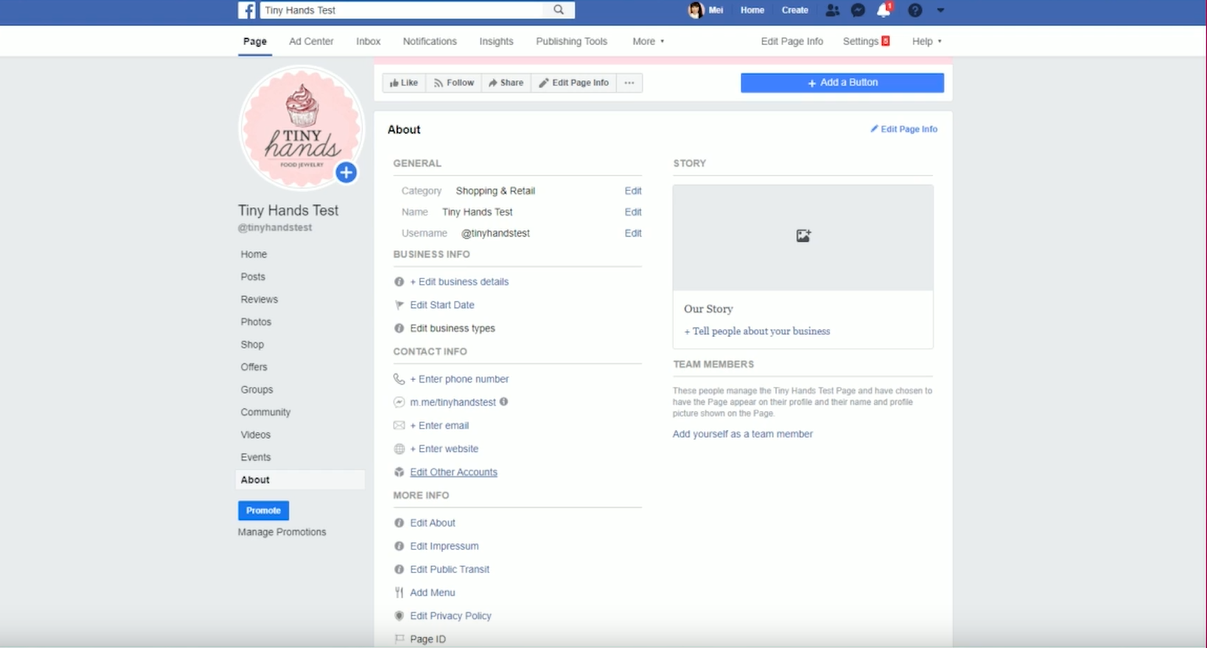This screenshot has width=1207, height=648.
Task: Click the Facebook logo icon
Action: (245, 10)
